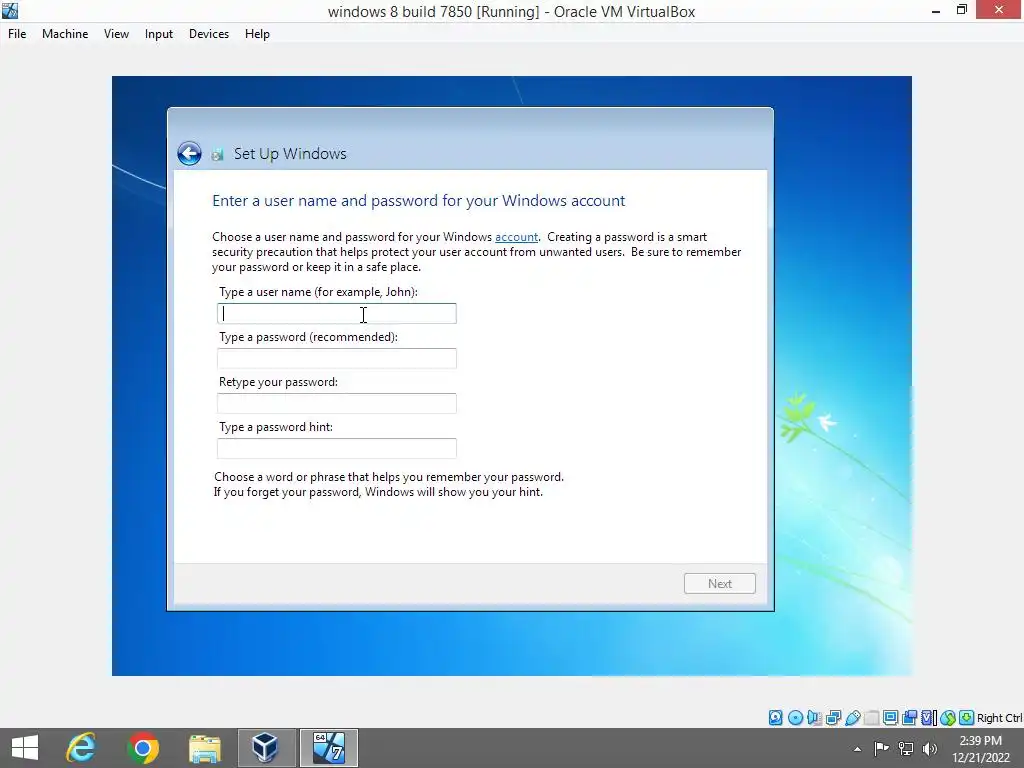Focus the user name input field
This screenshot has height=768, width=1024.
[x=337, y=313]
